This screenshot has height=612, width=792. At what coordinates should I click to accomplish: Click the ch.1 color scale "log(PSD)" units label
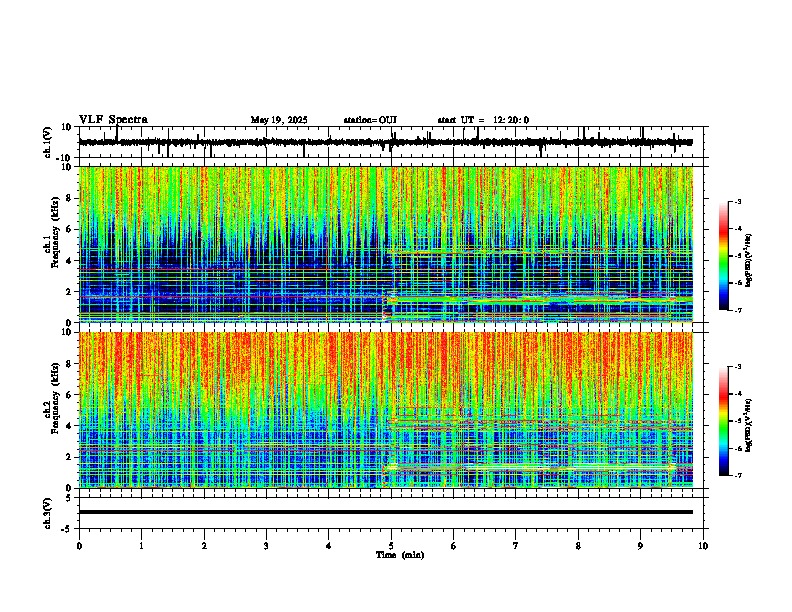(x=749, y=260)
